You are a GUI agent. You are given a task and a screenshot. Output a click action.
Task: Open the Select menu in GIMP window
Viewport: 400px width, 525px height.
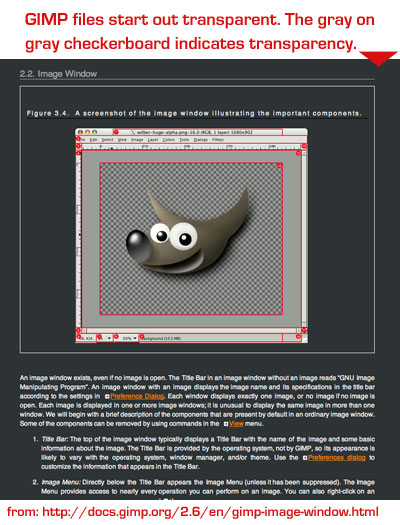pos(107,140)
